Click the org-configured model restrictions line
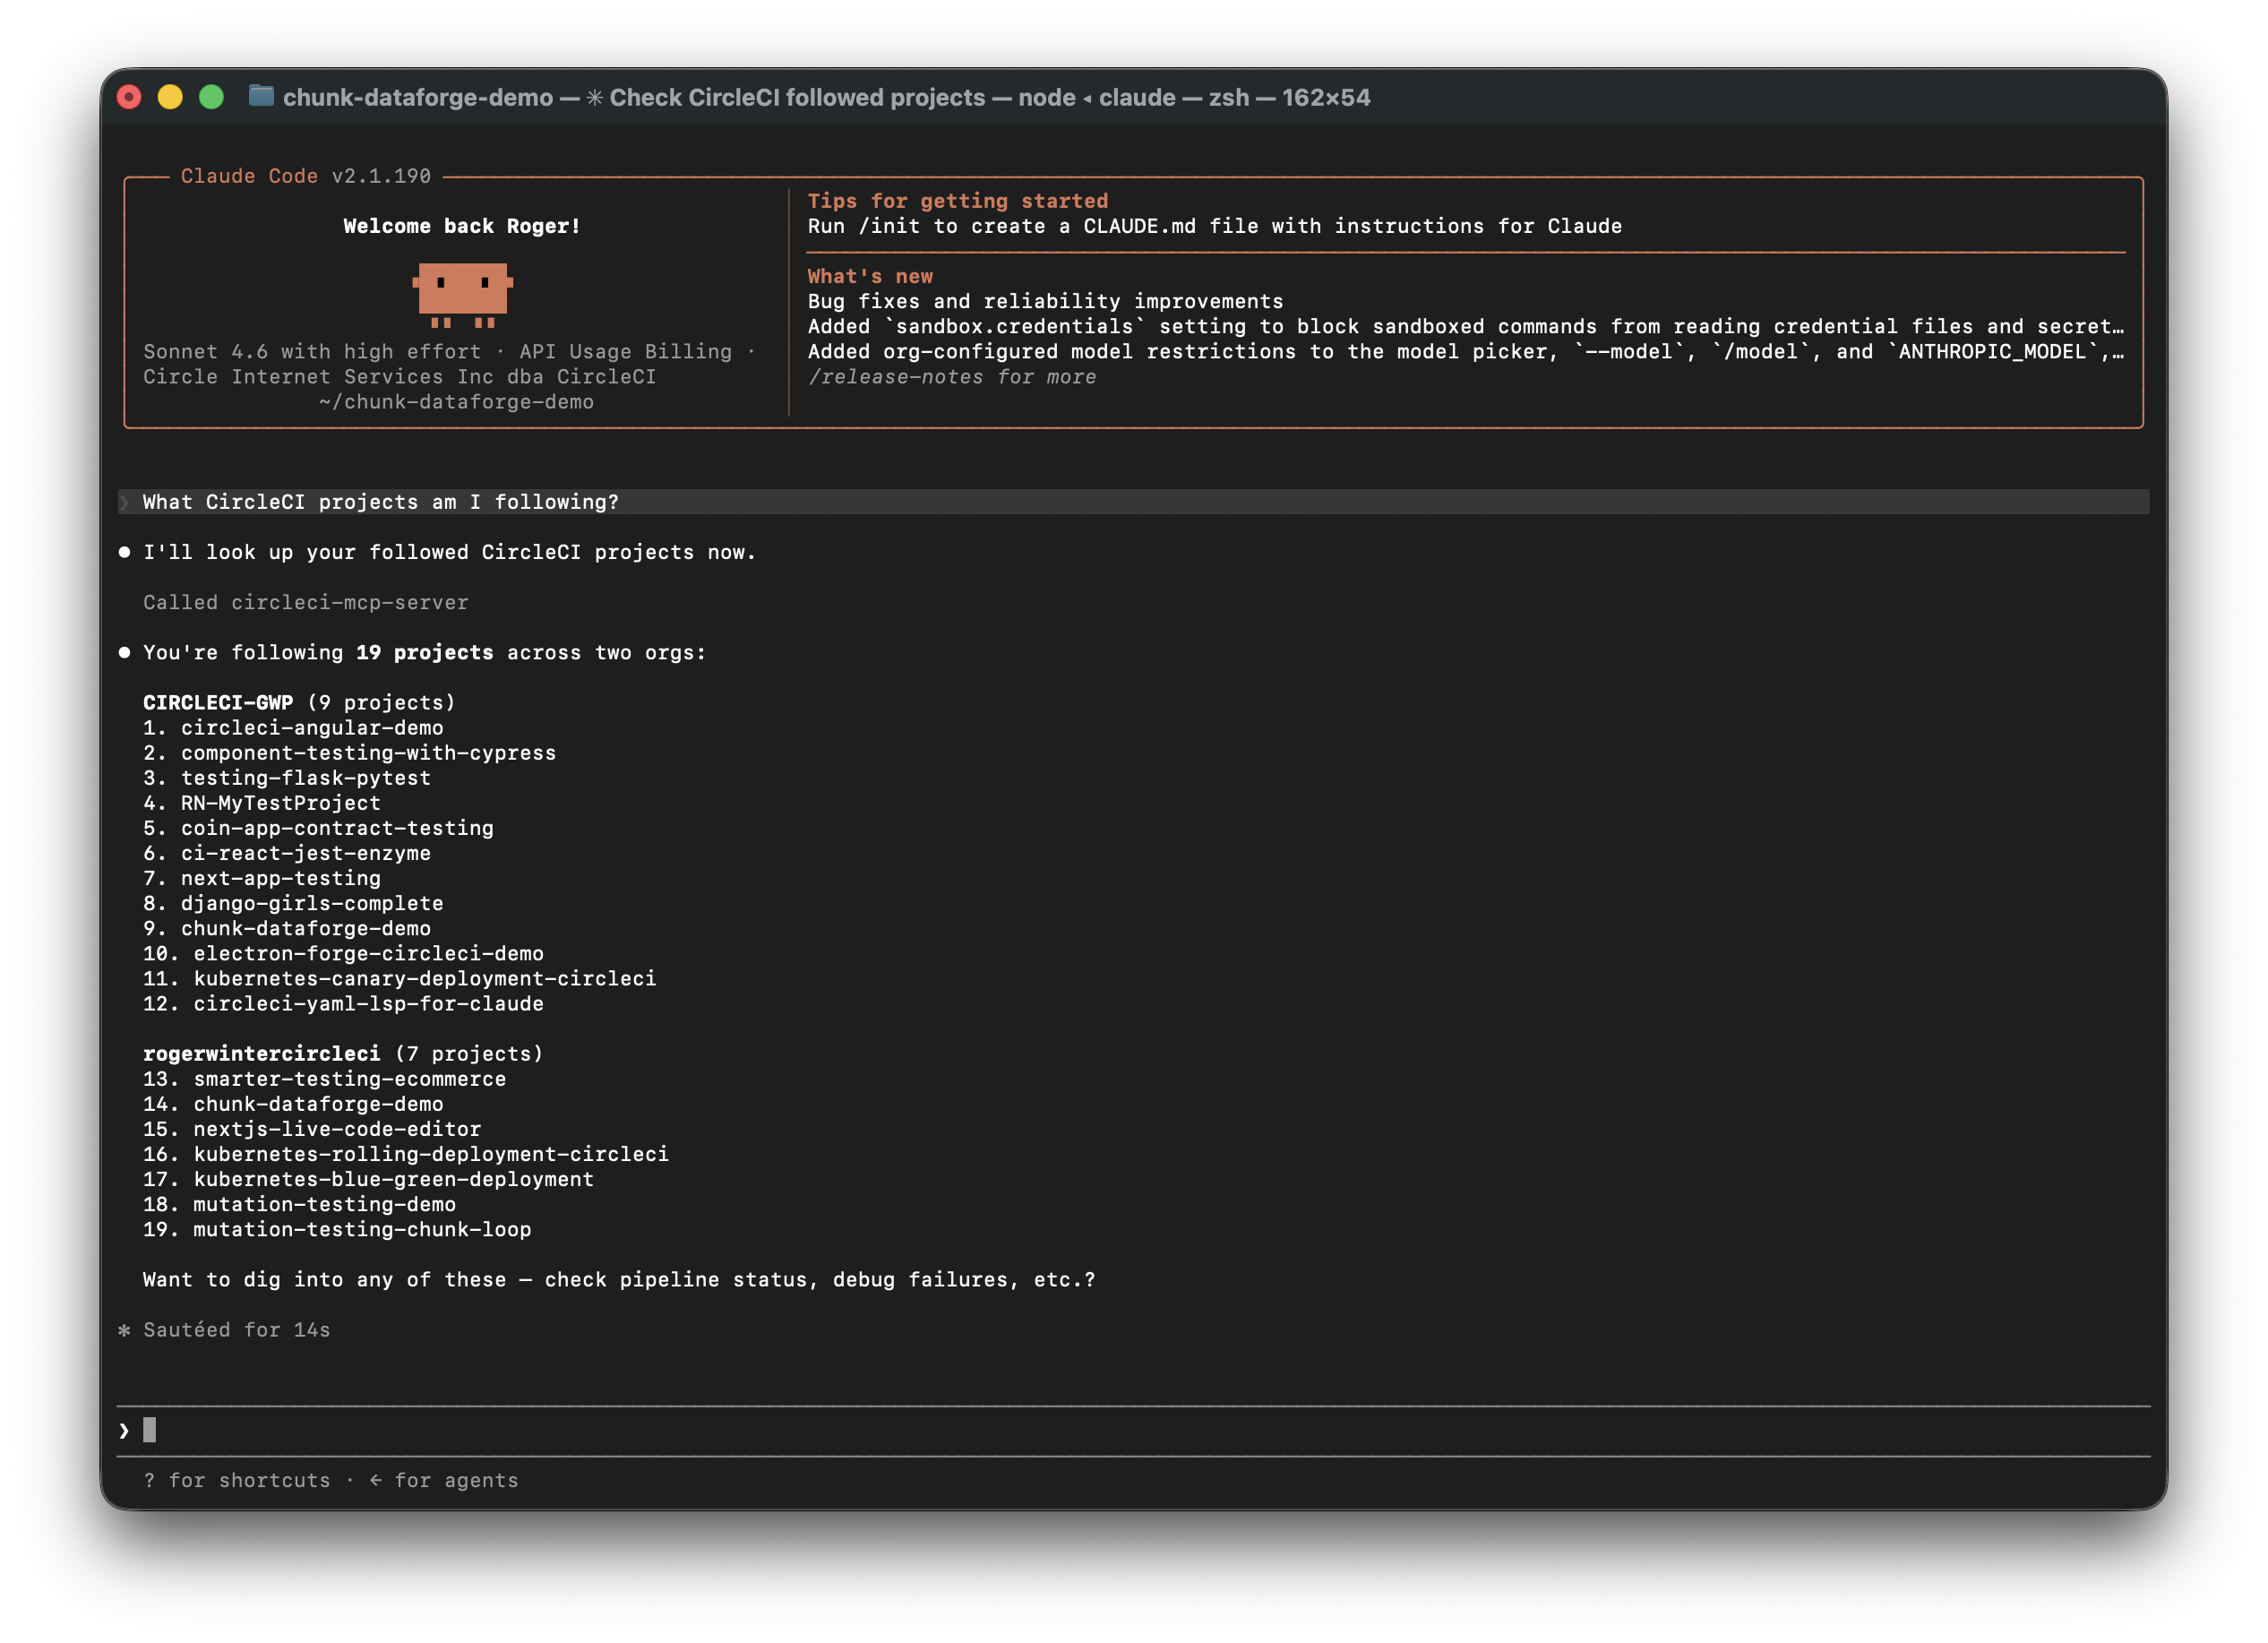 1465,351
